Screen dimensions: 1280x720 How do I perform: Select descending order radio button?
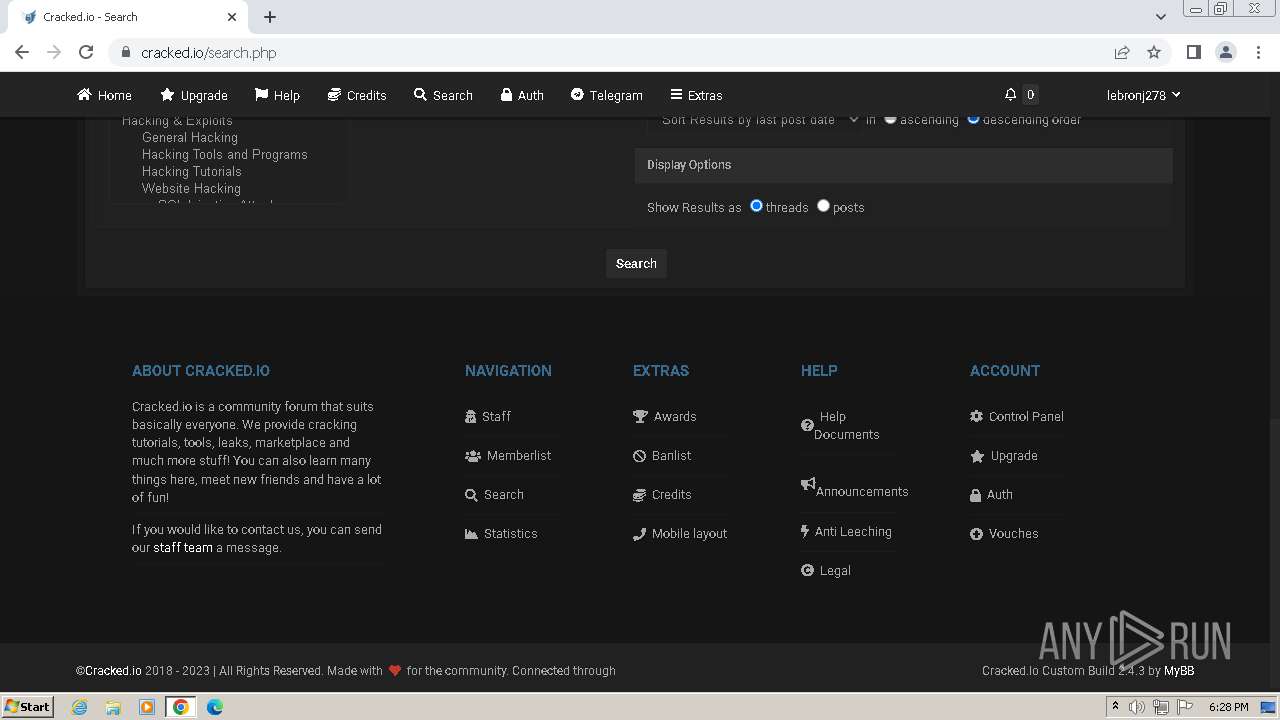[973, 119]
